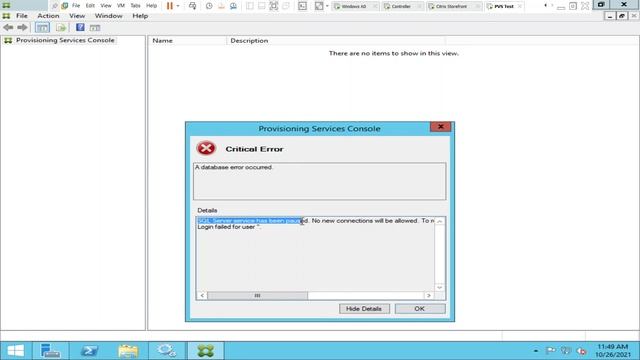Open the console File menu

coord(22,16)
